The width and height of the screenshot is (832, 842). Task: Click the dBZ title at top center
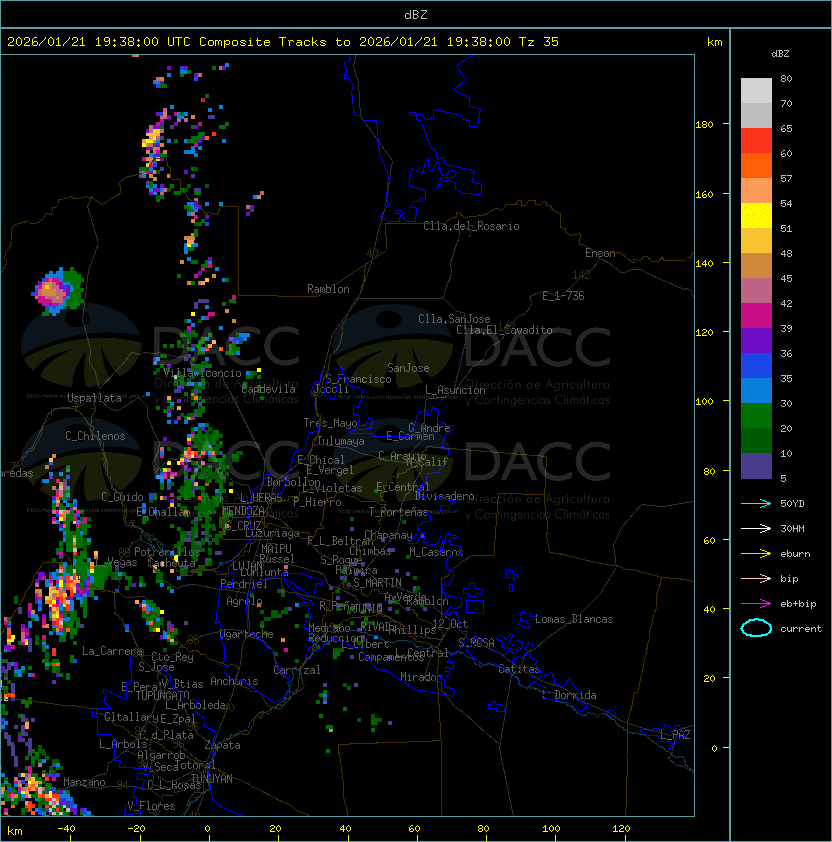(416, 14)
